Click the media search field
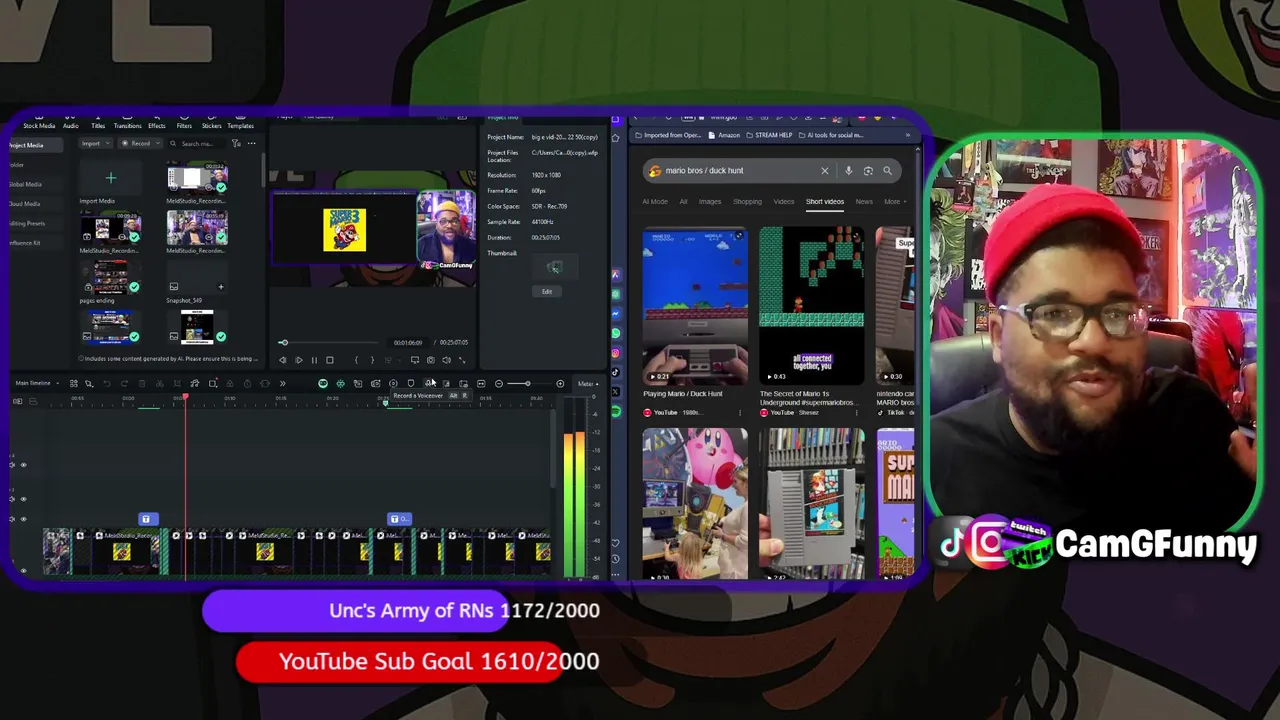The image size is (1280, 720). [197, 144]
